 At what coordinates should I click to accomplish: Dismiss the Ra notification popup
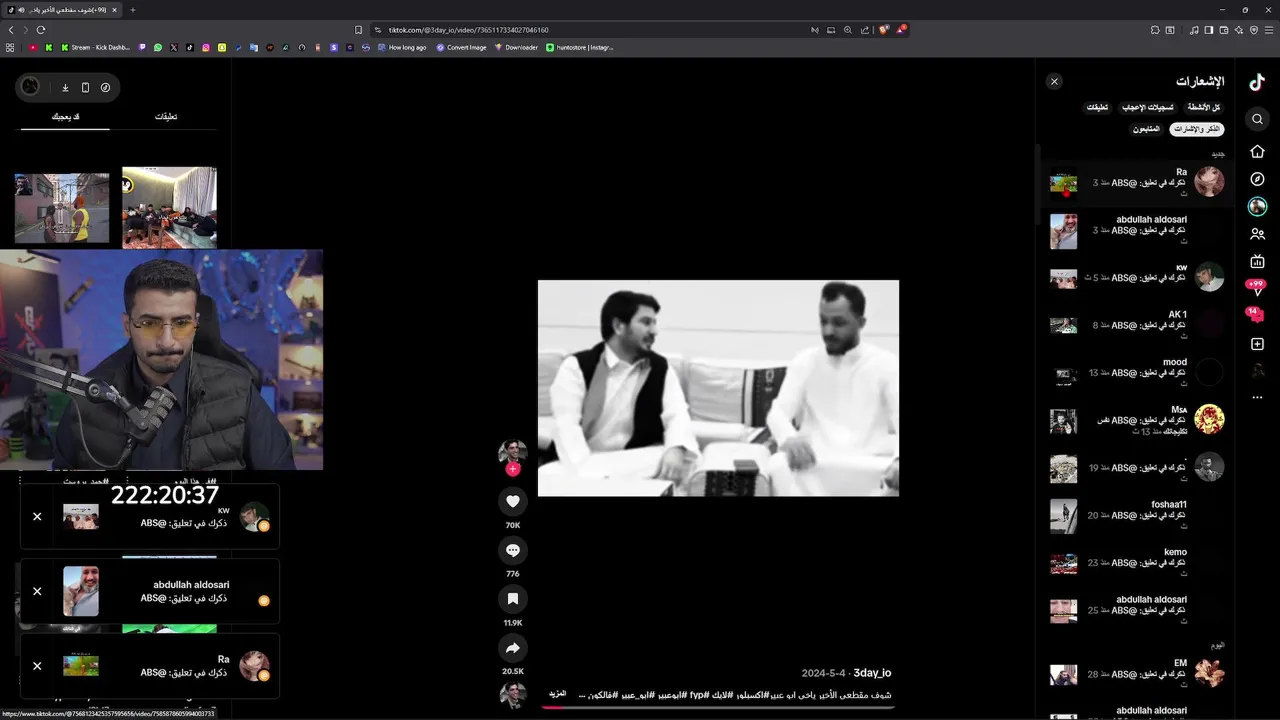coord(37,666)
